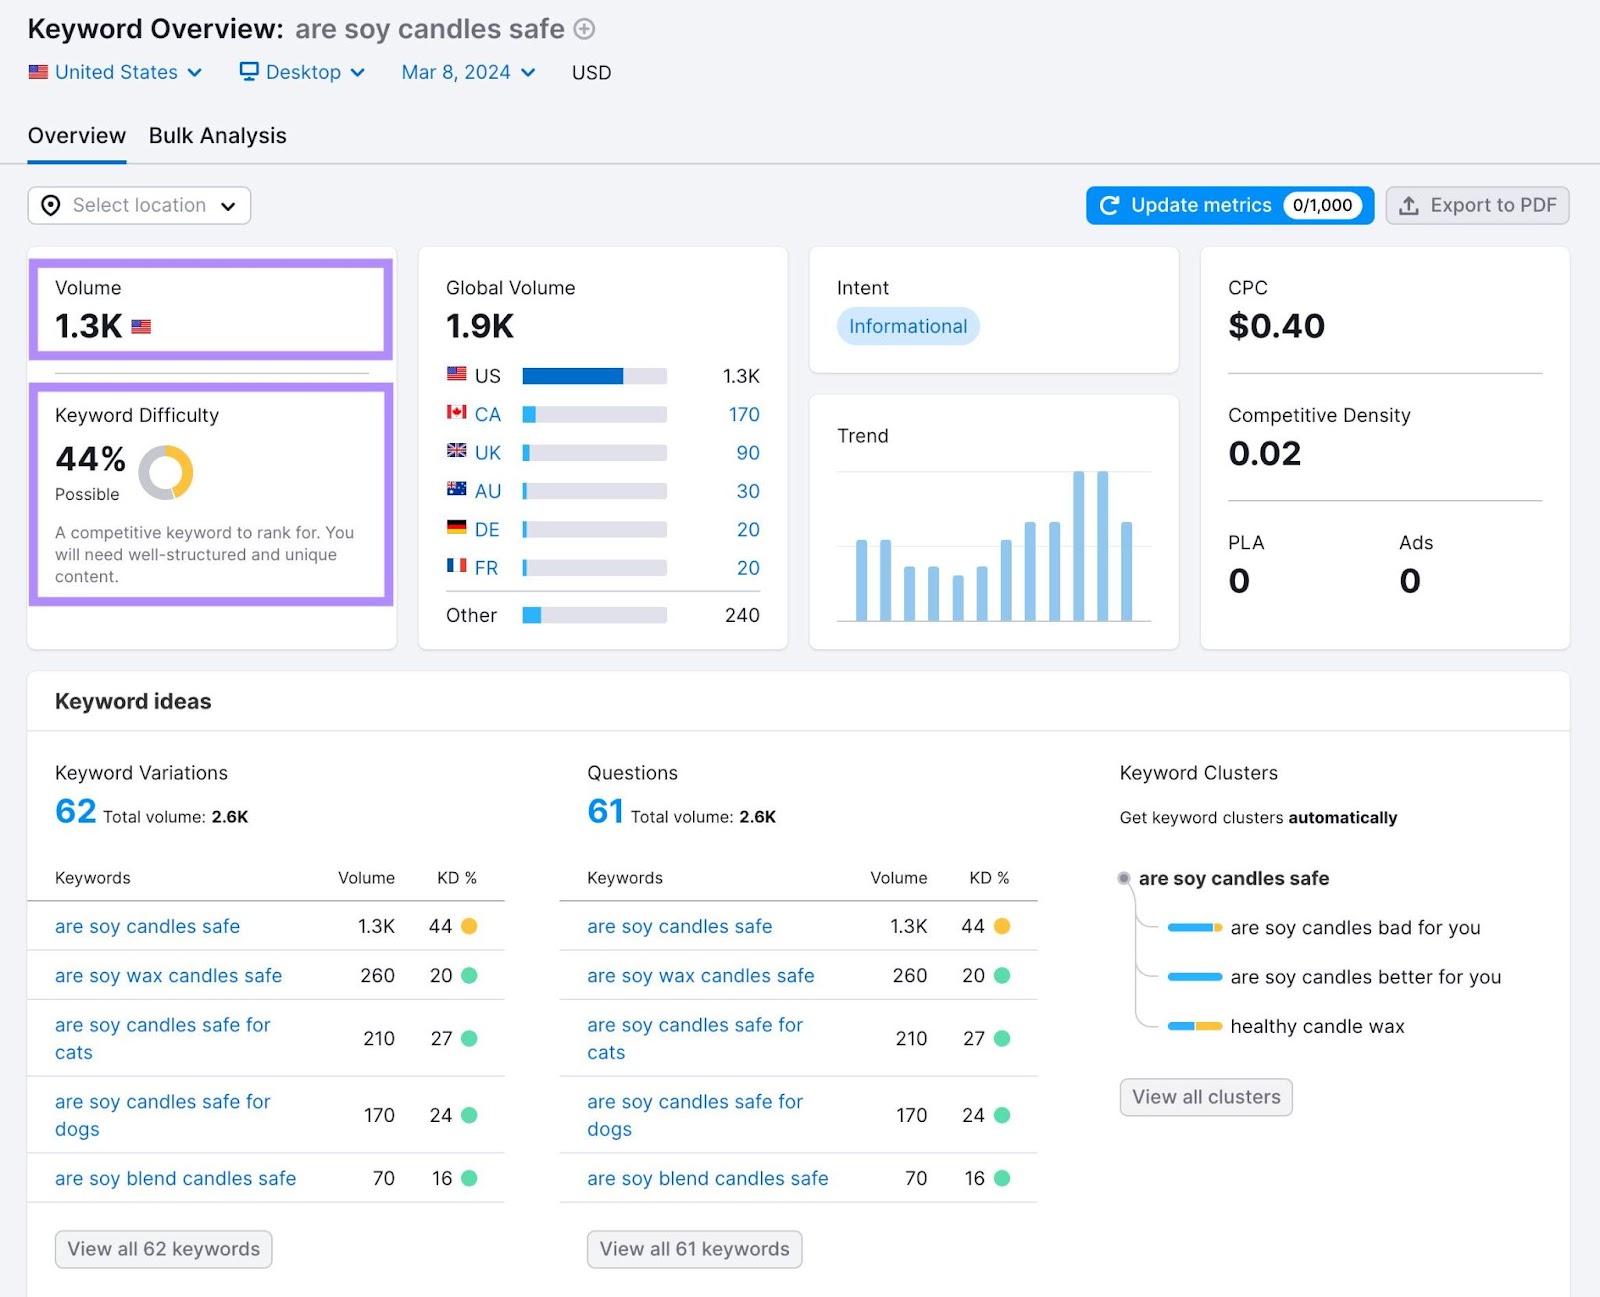Click the upload icon in Export to PDF
1600x1297 pixels.
click(x=1409, y=205)
